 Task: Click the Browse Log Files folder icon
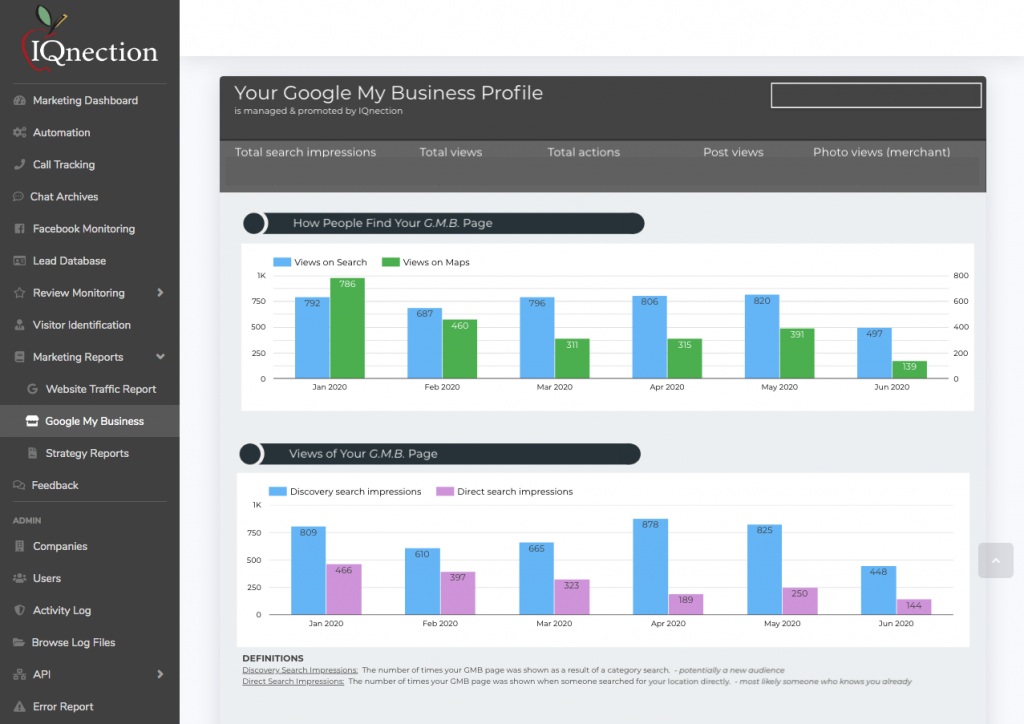tap(19, 642)
